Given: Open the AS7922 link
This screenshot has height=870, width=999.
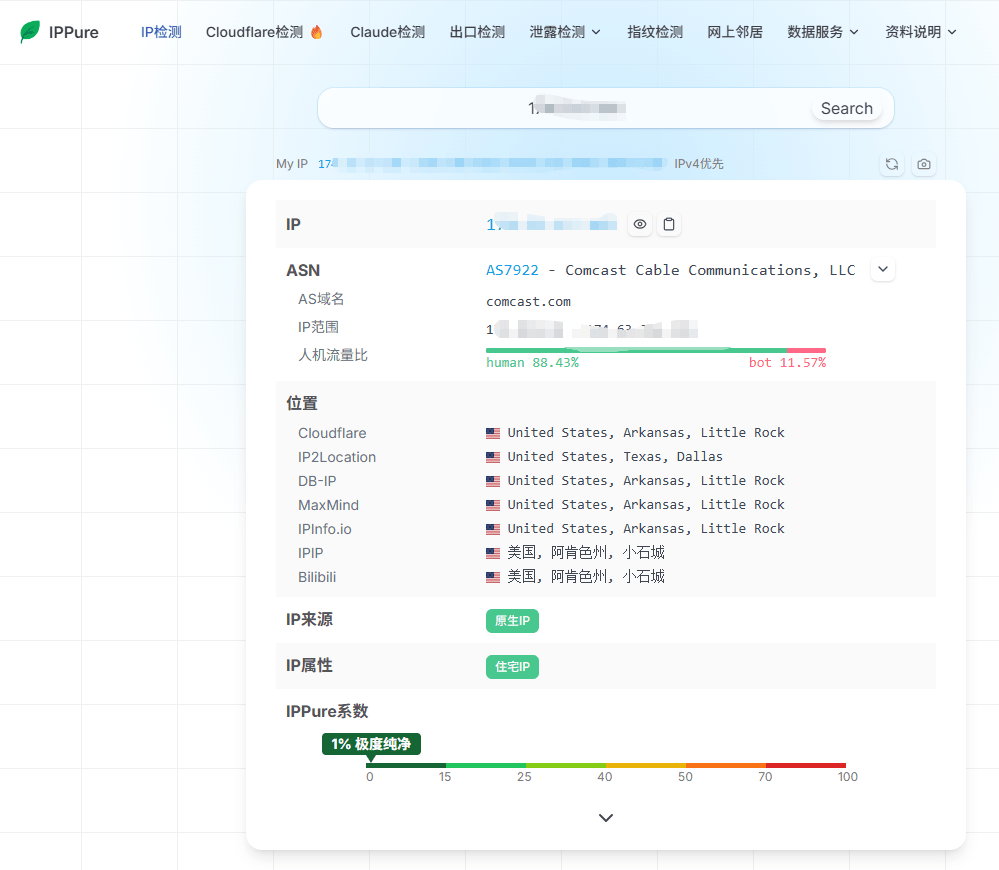Looking at the screenshot, I should coord(512,270).
